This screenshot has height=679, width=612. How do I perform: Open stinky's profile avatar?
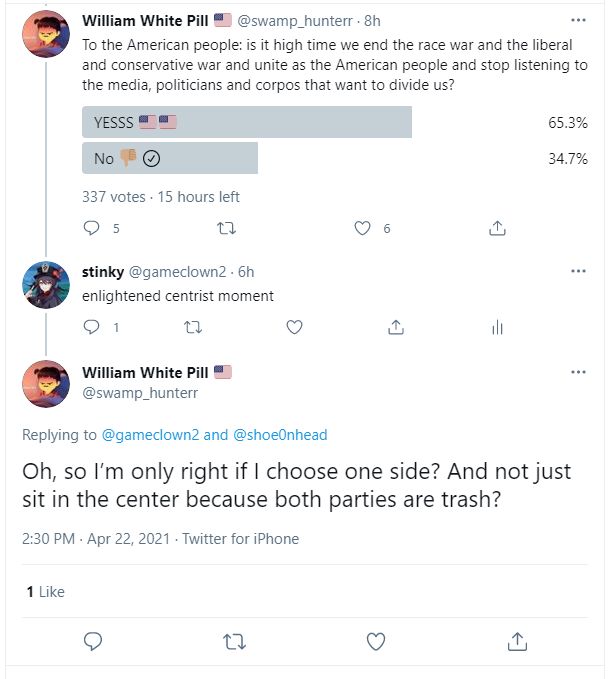click(x=45, y=284)
